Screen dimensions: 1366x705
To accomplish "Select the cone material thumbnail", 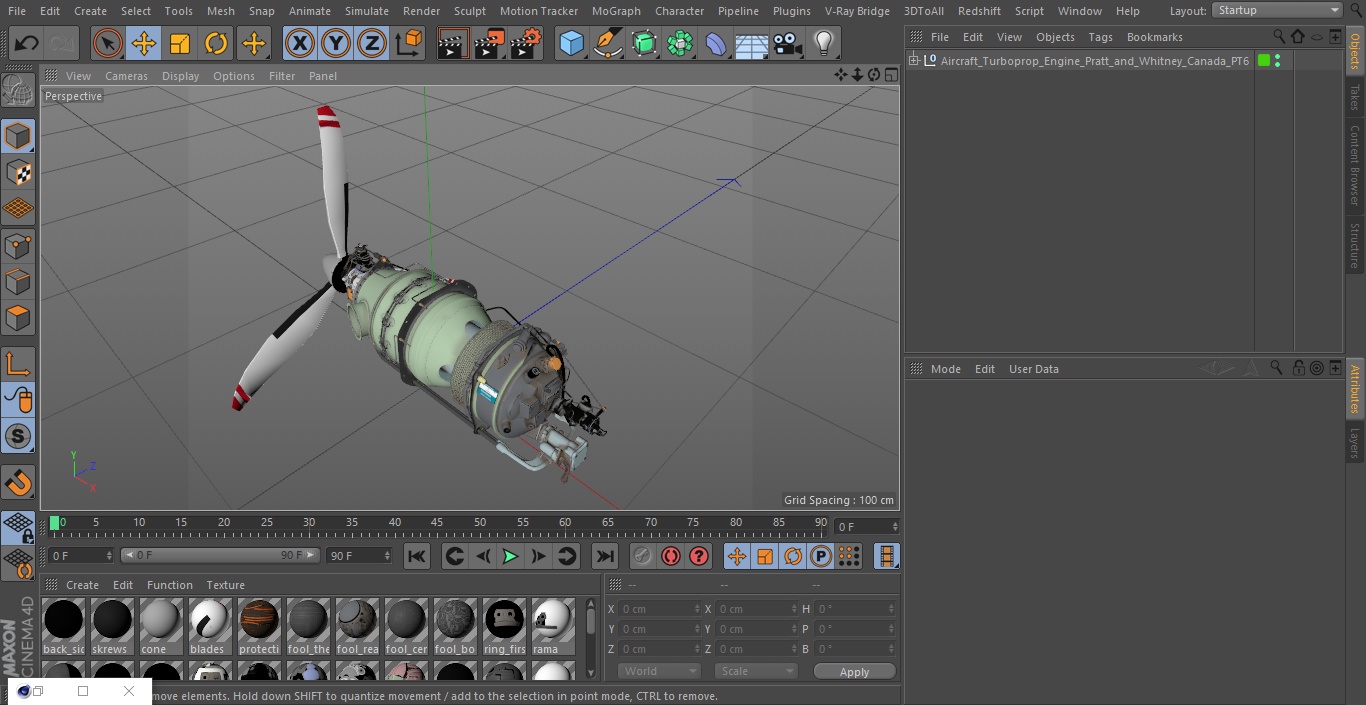I will point(160,626).
